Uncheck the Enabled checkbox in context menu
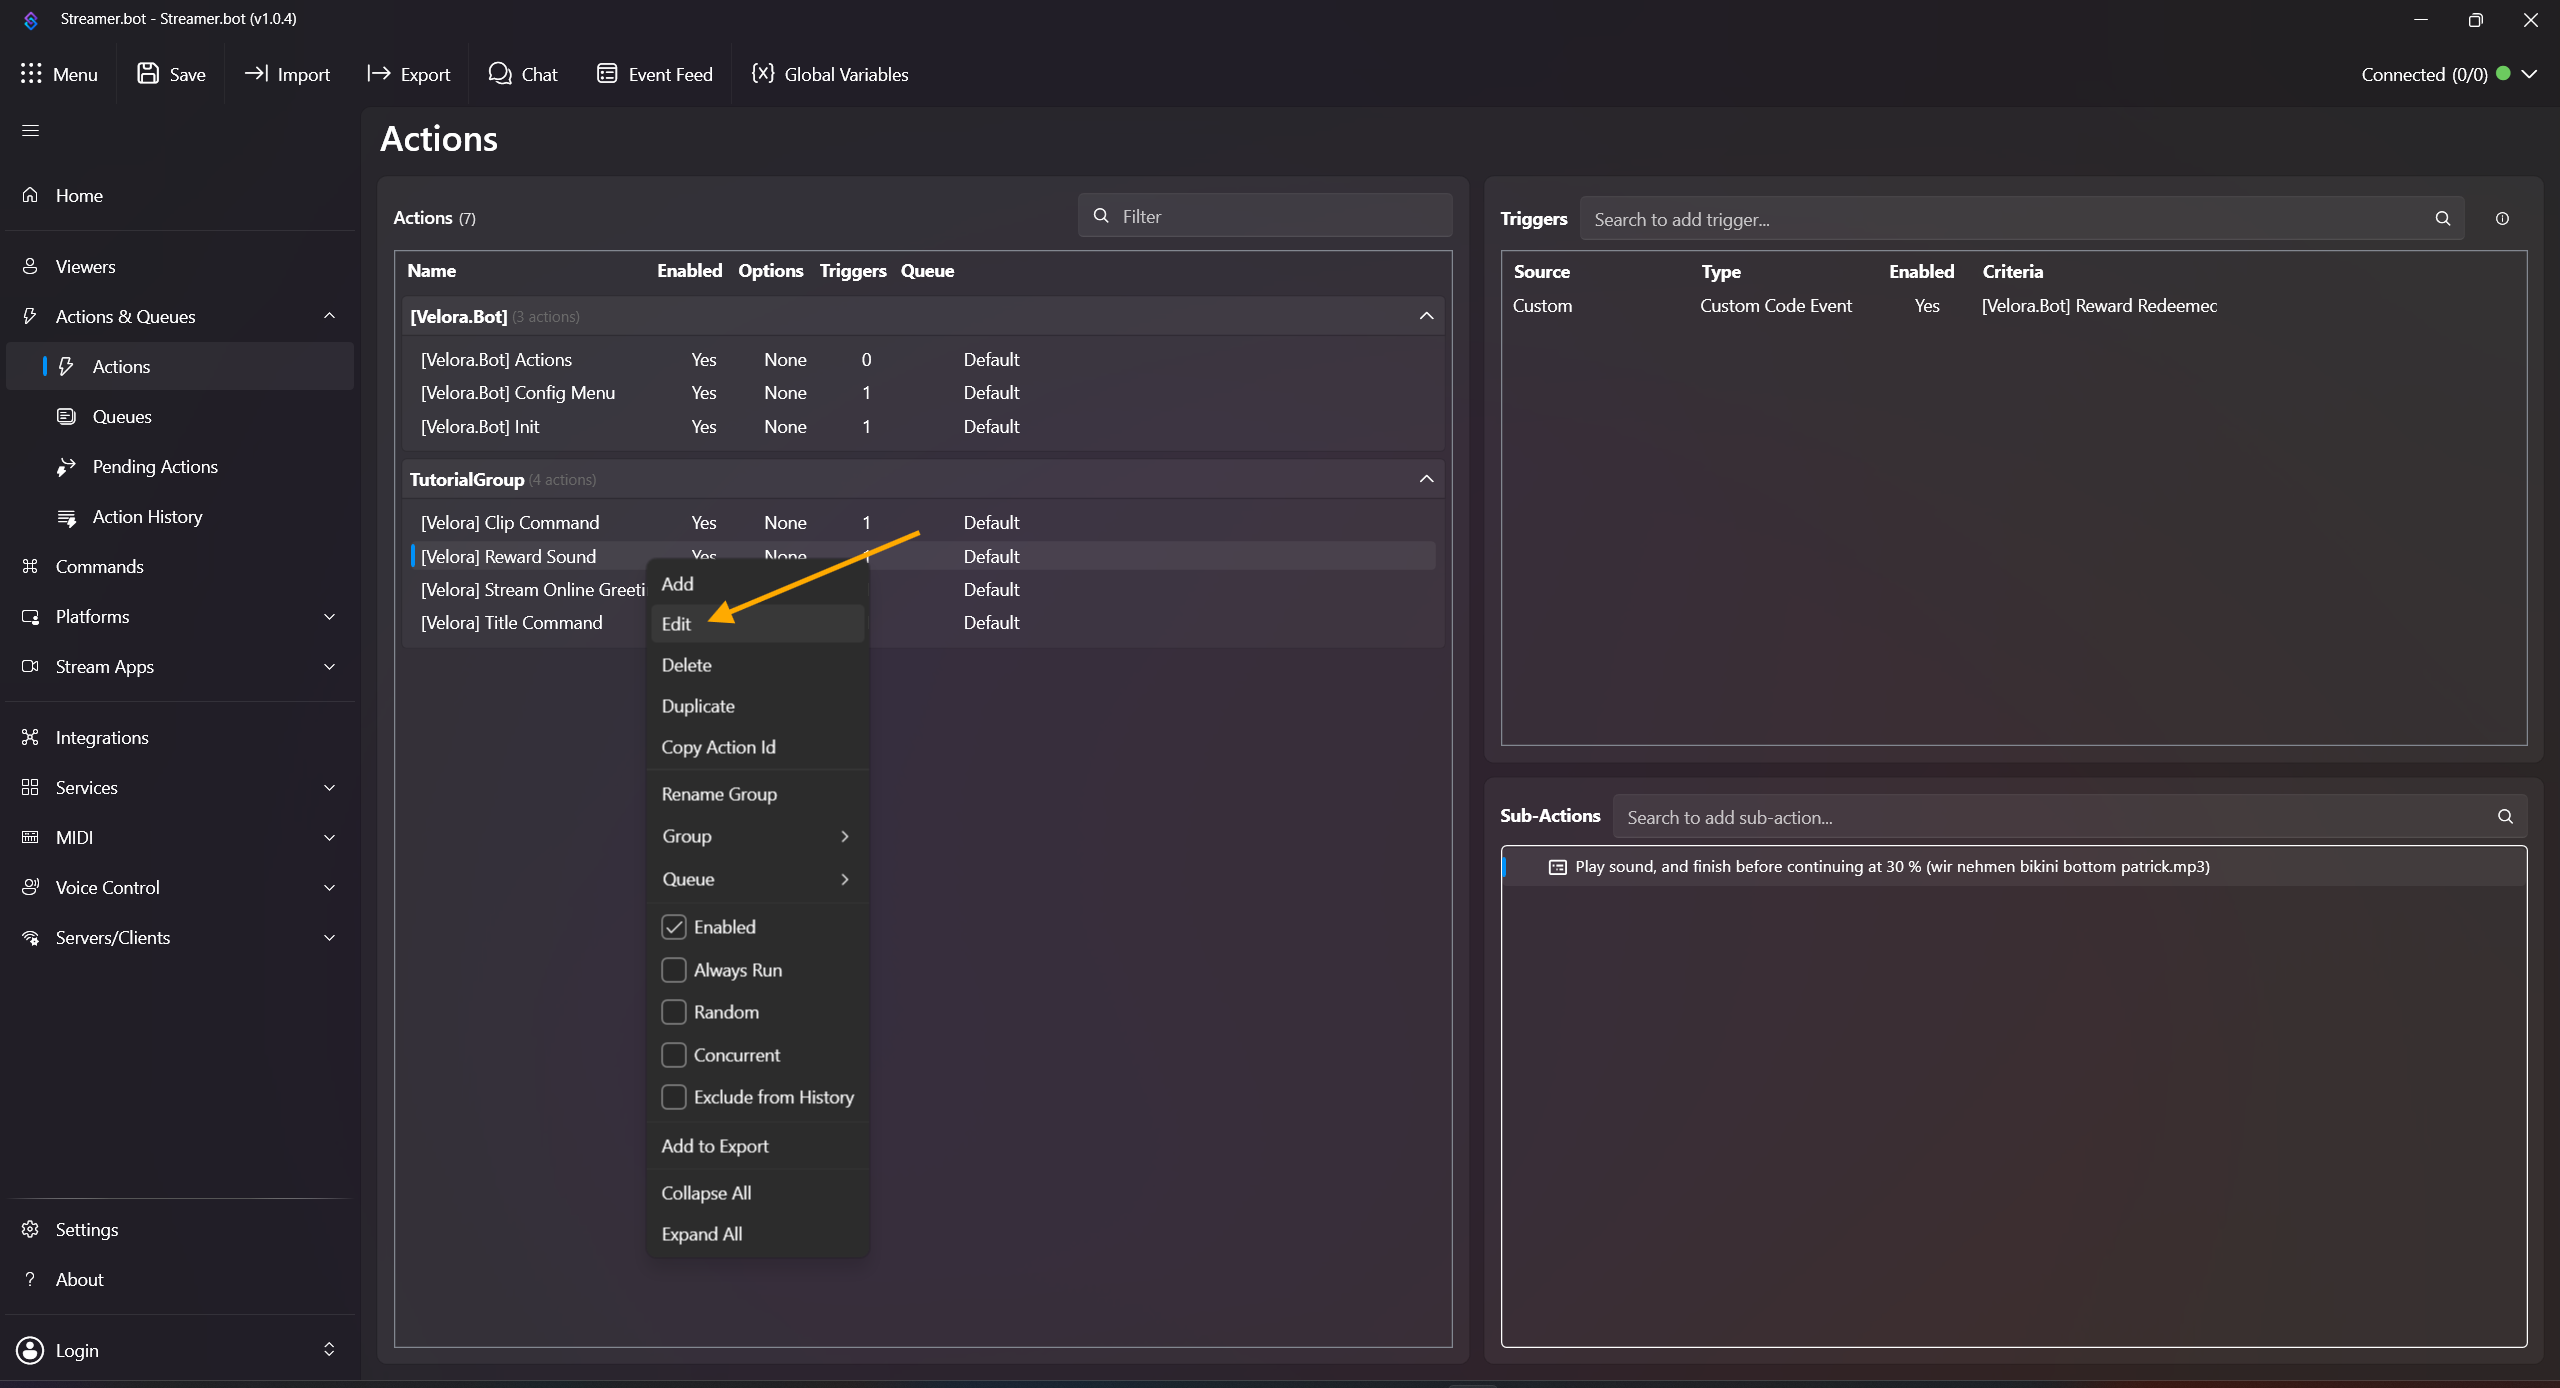This screenshot has width=2560, height=1388. [x=674, y=927]
